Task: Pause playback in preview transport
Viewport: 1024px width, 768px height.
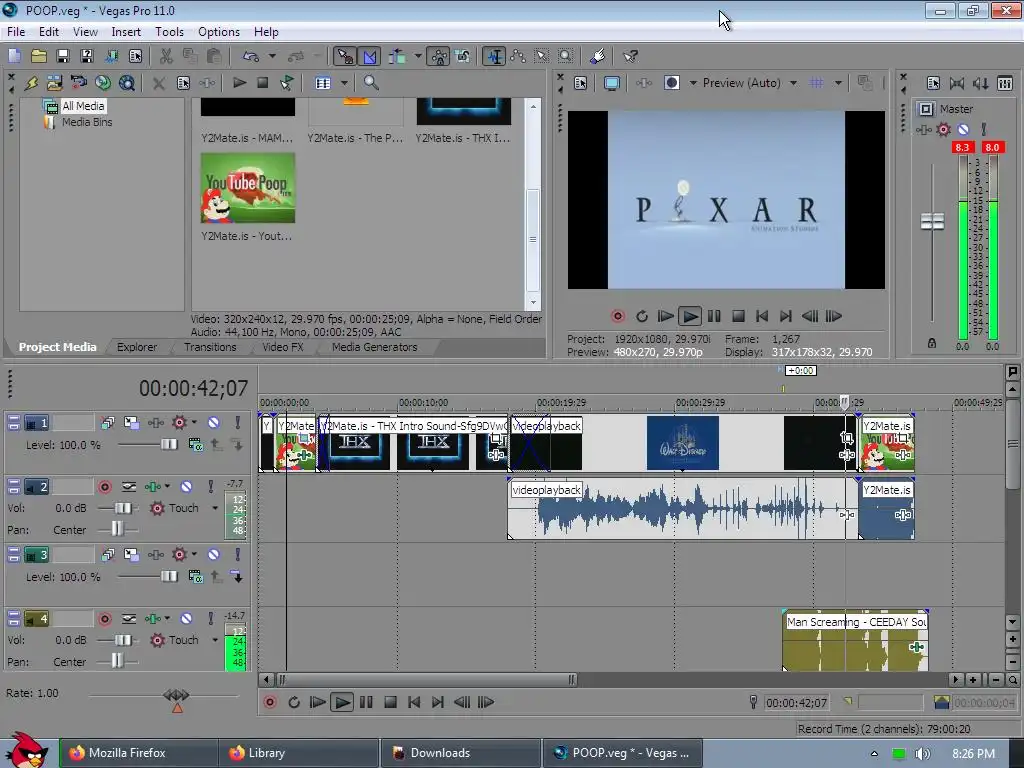Action: [x=714, y=316]
